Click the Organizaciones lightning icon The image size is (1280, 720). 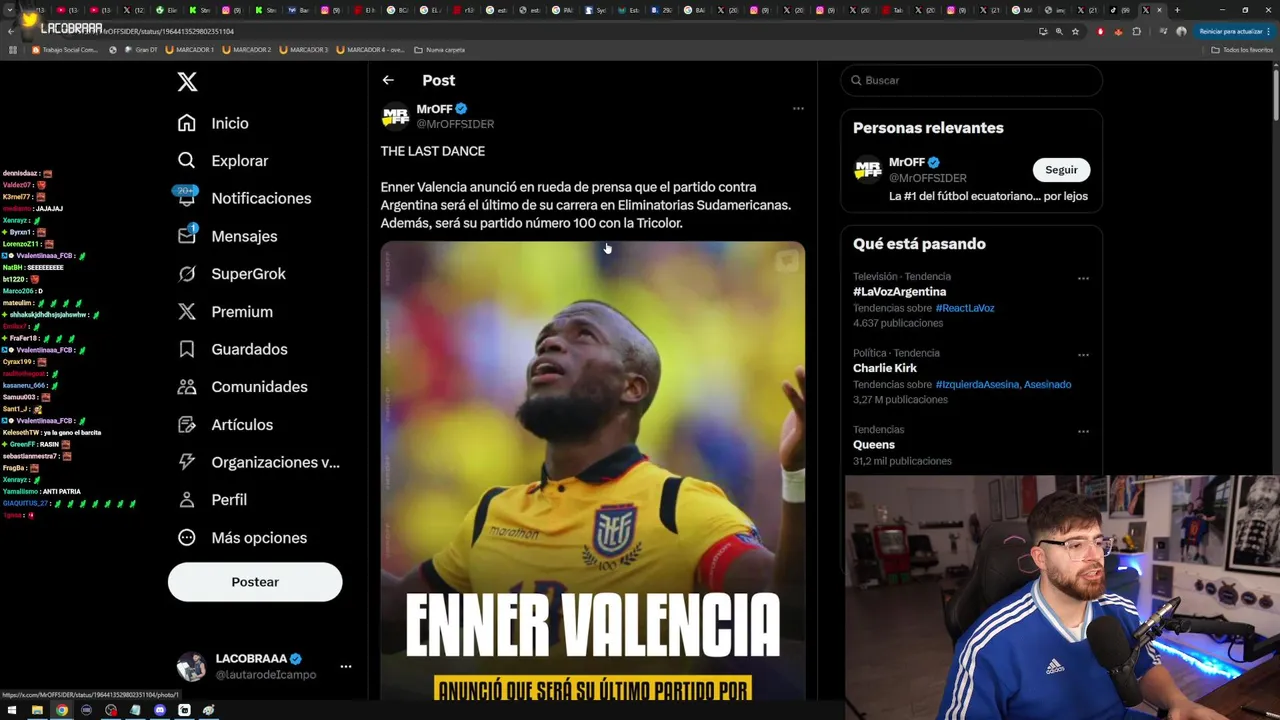pos(187,462)
